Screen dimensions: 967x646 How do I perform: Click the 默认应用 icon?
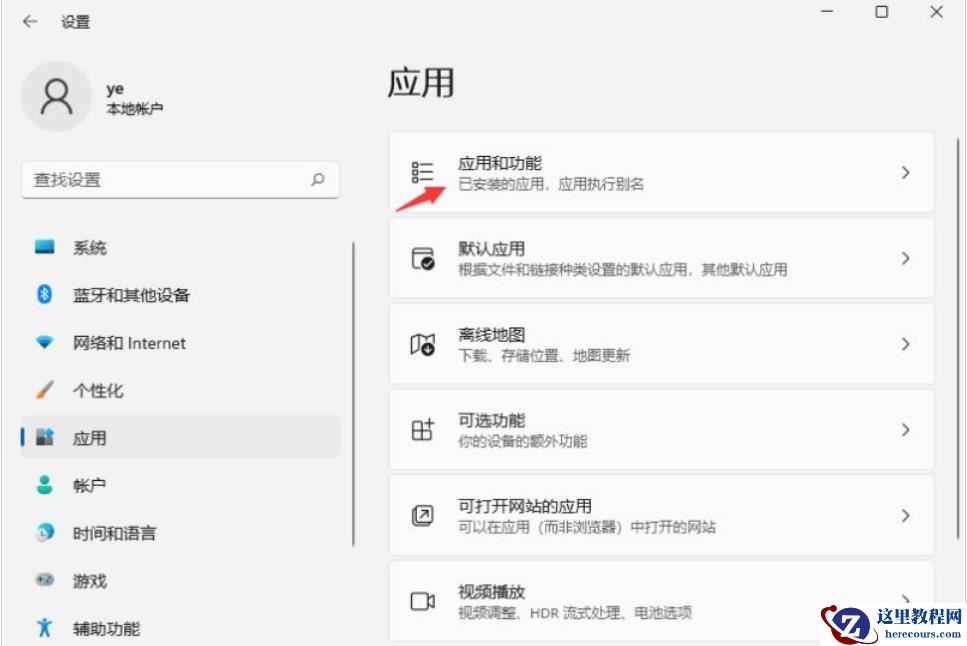pos(421,257)
